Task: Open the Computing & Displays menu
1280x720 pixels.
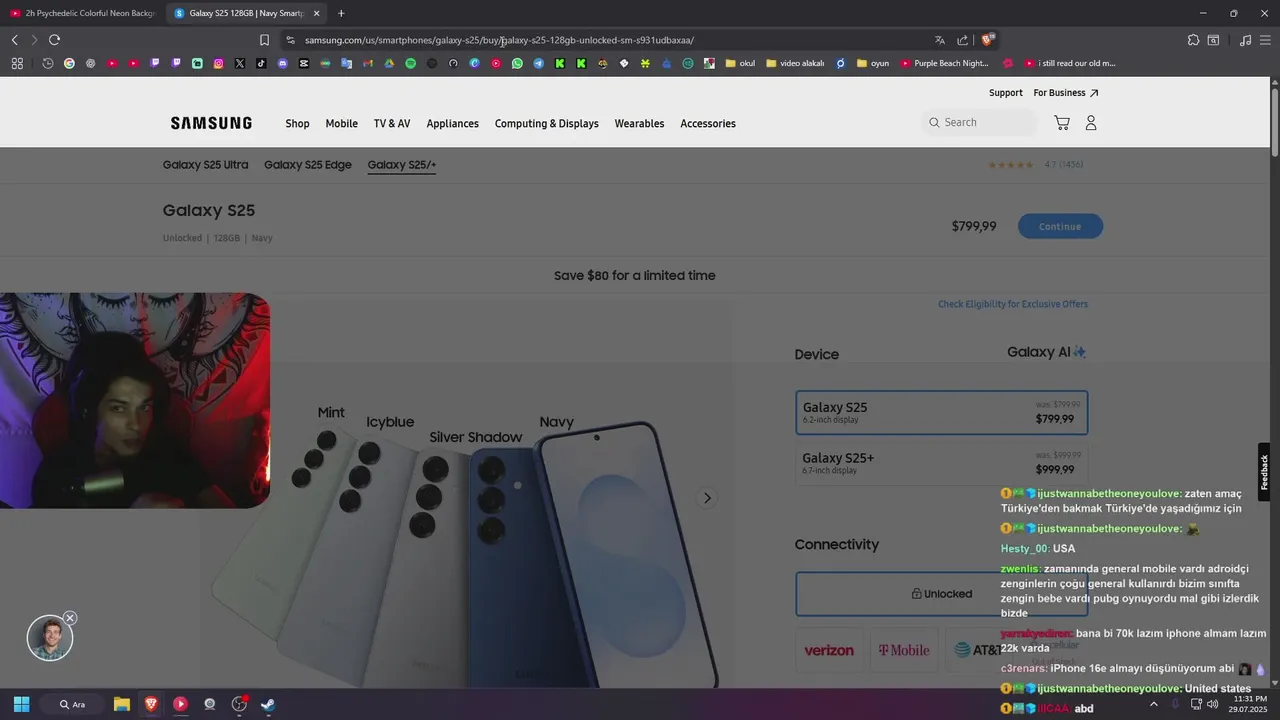Action: tap(546, 124)
